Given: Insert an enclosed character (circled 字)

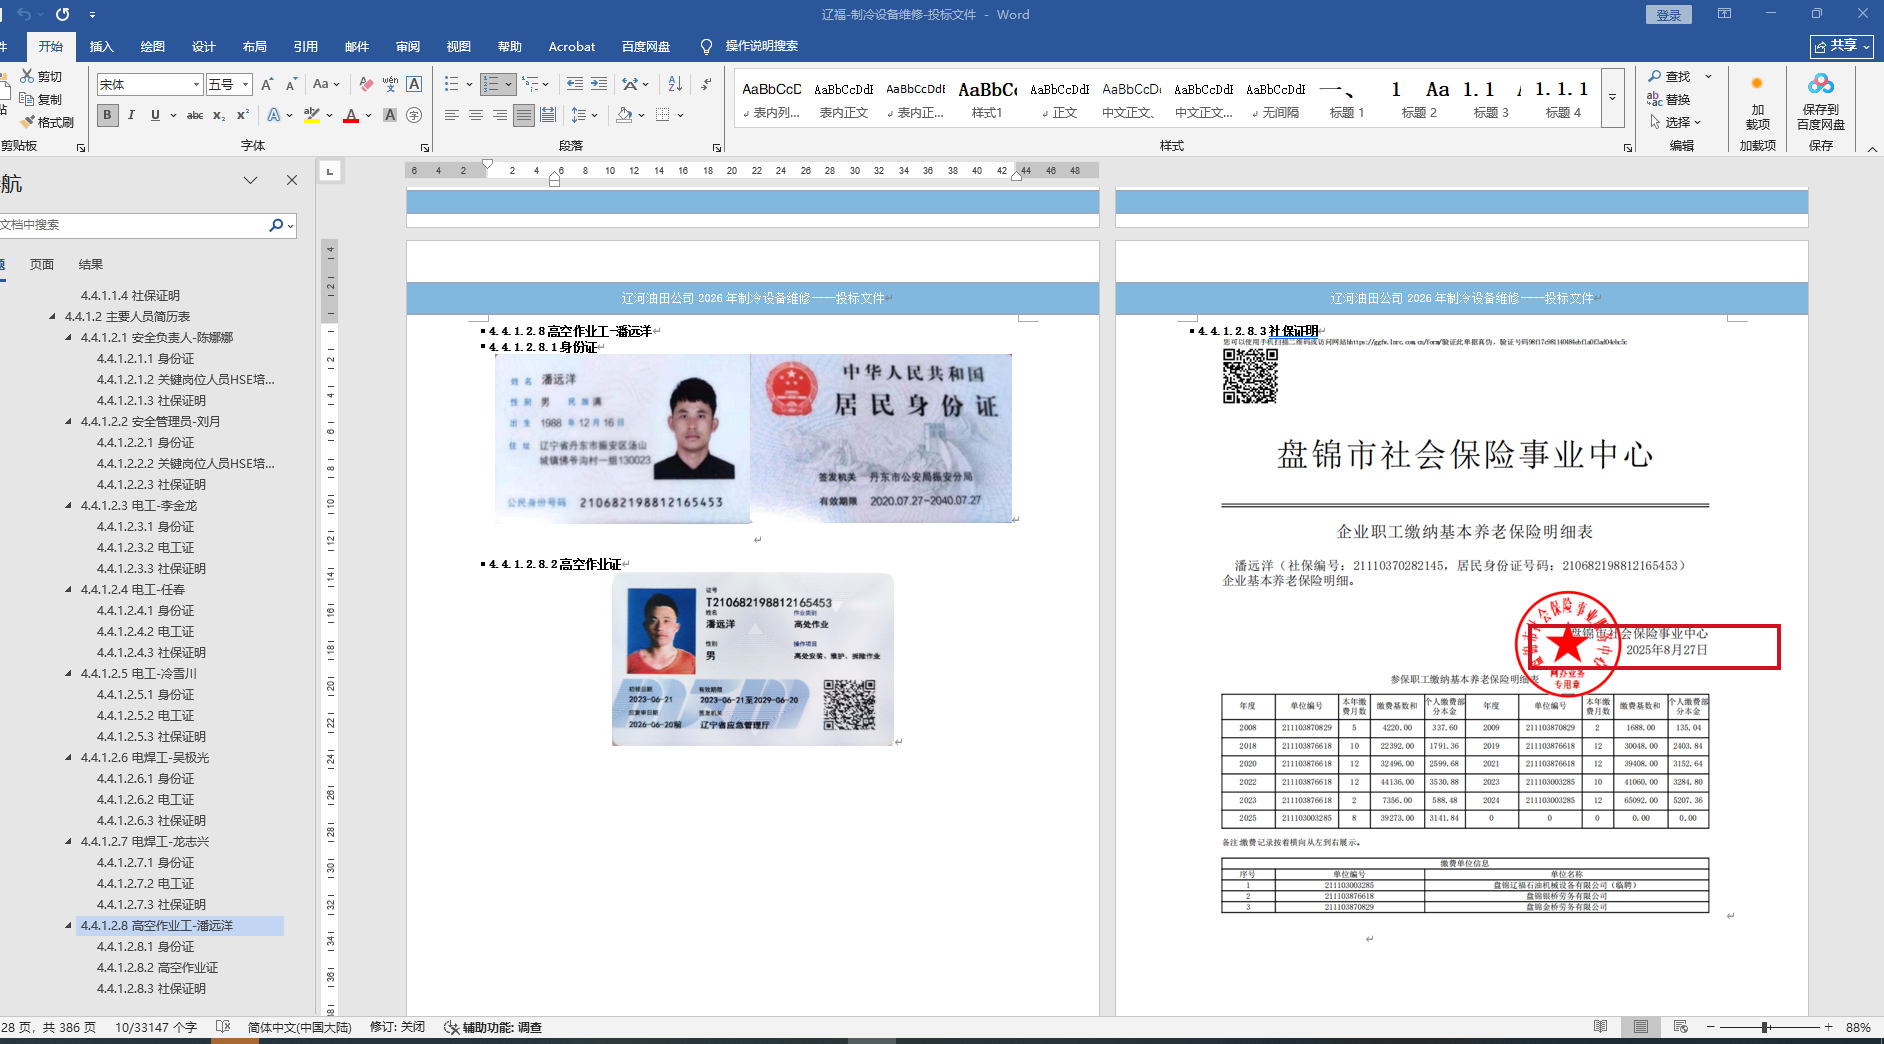Looking at the screenshot, I should (x=414, y=115).
